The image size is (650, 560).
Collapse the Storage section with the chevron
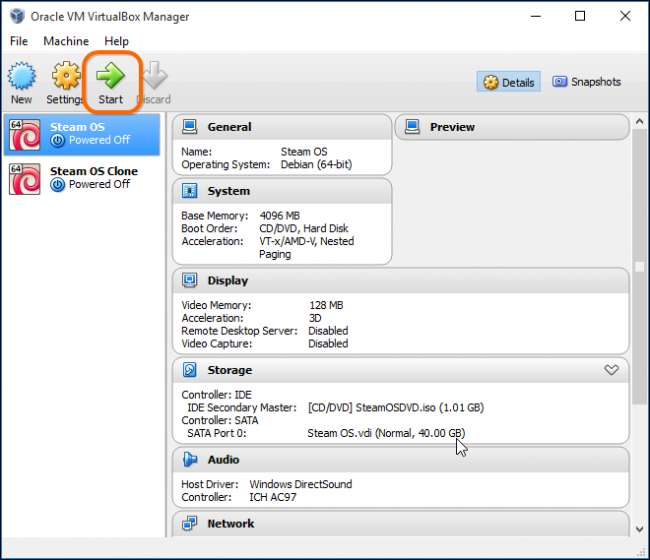[611, 369]
